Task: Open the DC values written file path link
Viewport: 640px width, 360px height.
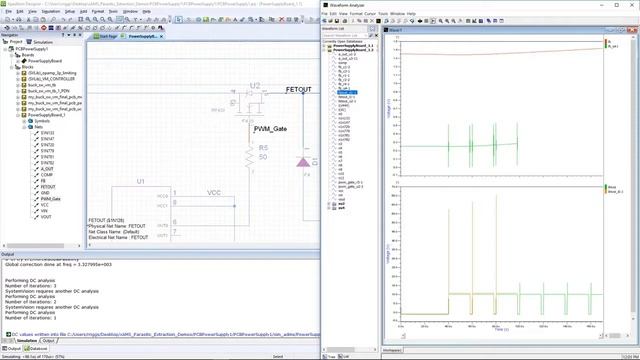Action: 165,334
